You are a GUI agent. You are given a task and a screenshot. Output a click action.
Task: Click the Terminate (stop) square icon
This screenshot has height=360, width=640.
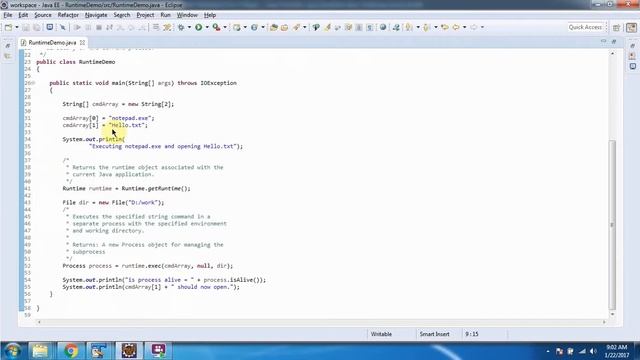click(x=99, y=27)
